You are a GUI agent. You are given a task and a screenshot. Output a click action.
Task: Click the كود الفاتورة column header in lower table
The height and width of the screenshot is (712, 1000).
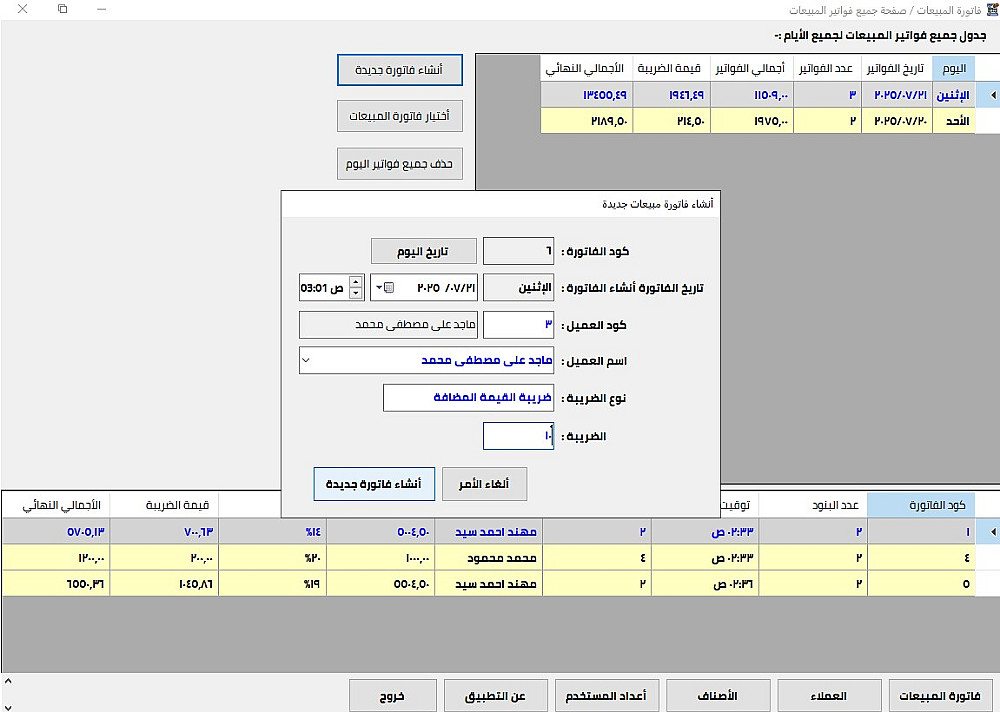pyautogui.click(x=922, y=505)
